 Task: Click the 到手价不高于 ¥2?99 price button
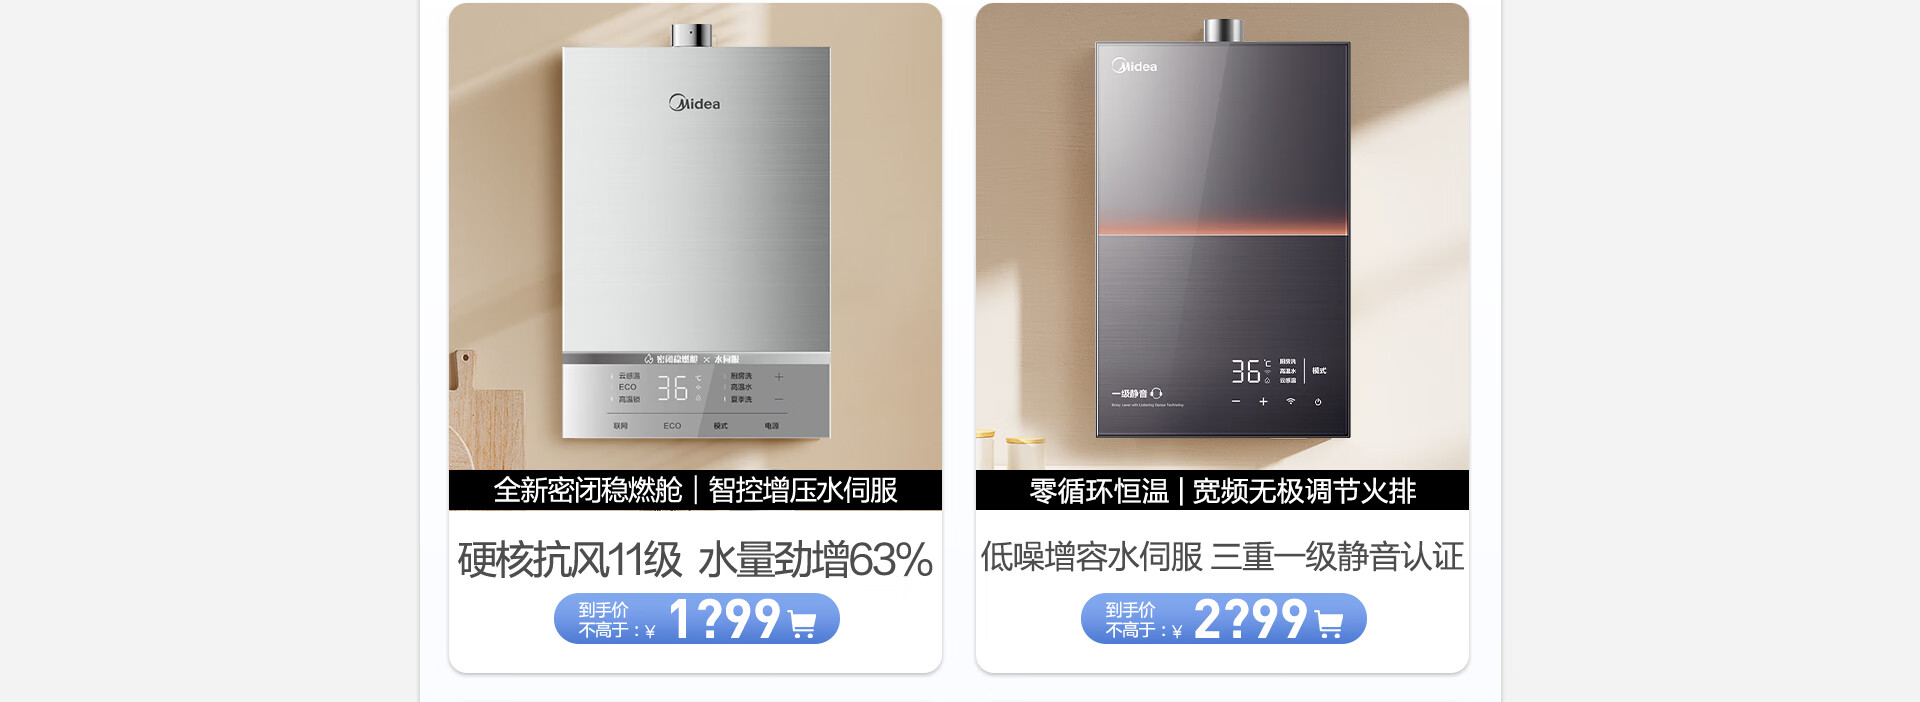click(1224, 619)
